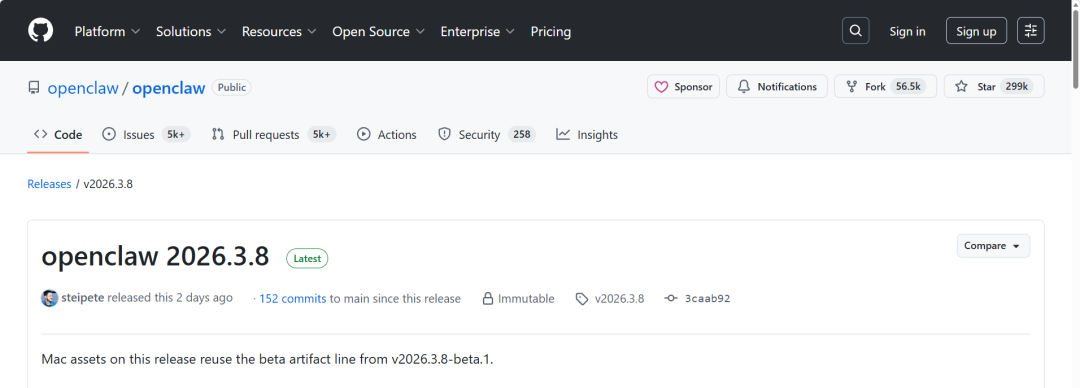The height and width of the screenshot is (388, 1080).
Task: Expand the Solutions menu
Action: 191,31
